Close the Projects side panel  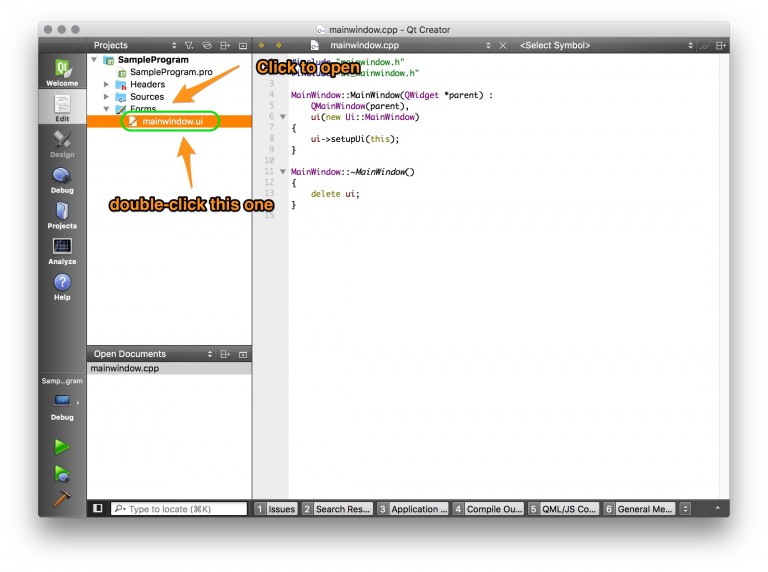point(243,46)
